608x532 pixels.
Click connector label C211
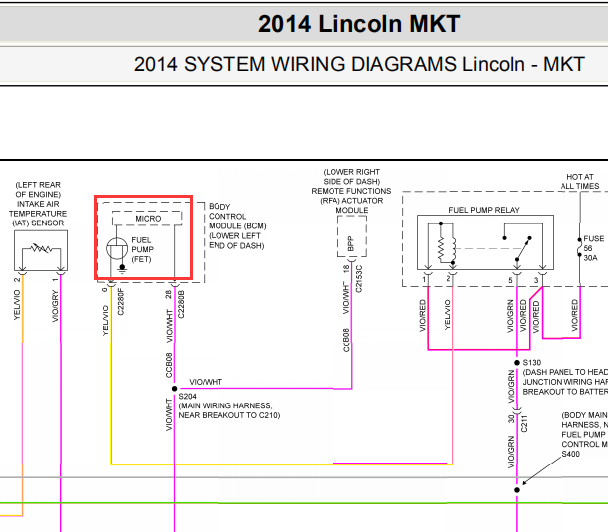coord(524,423)
